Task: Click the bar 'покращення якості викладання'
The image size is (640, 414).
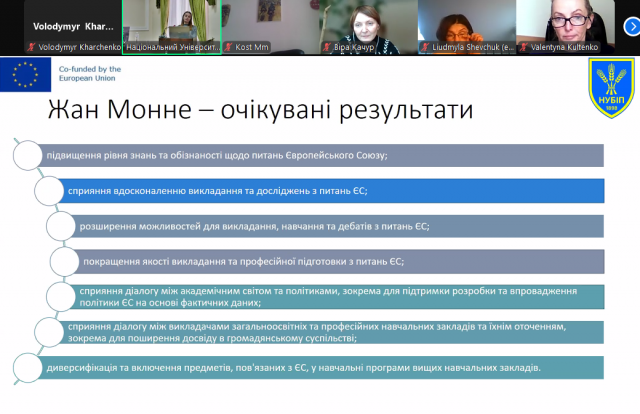Action: click(x=340, y=261)
